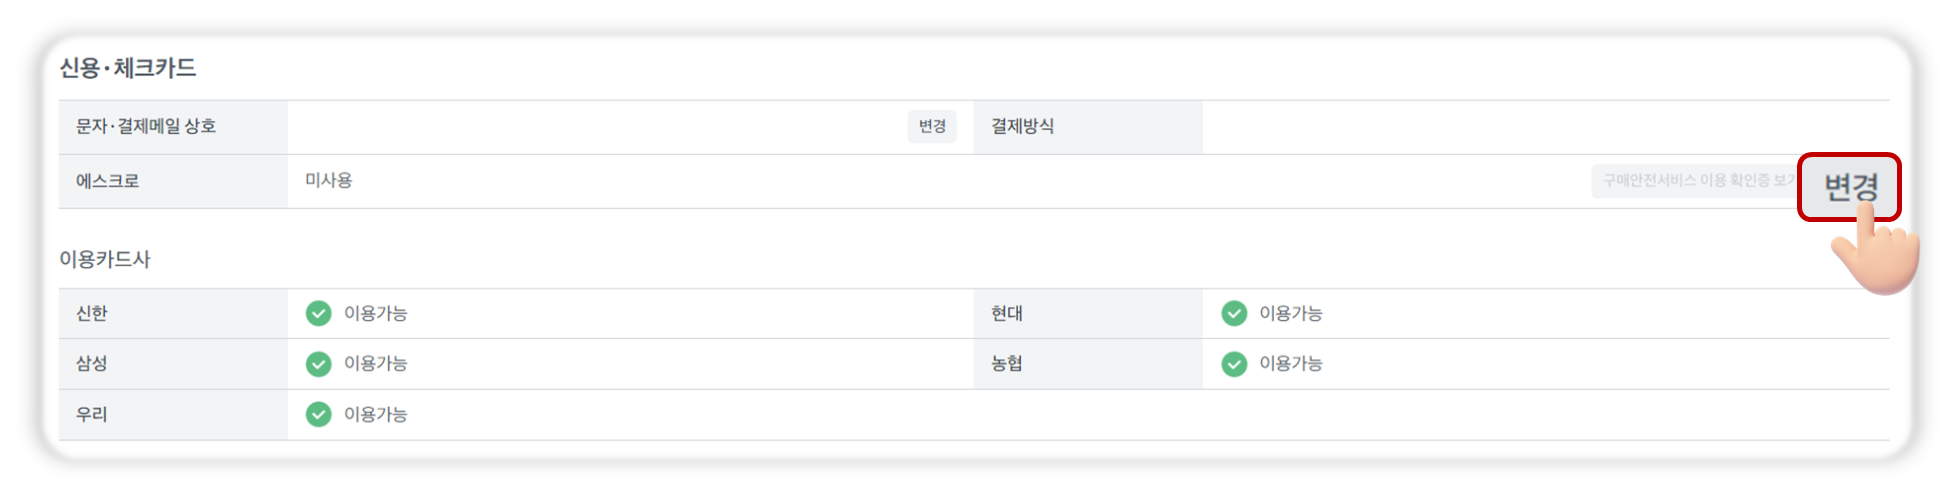
Task: Click the 결제방식 field label
Action: (1022, 126)
